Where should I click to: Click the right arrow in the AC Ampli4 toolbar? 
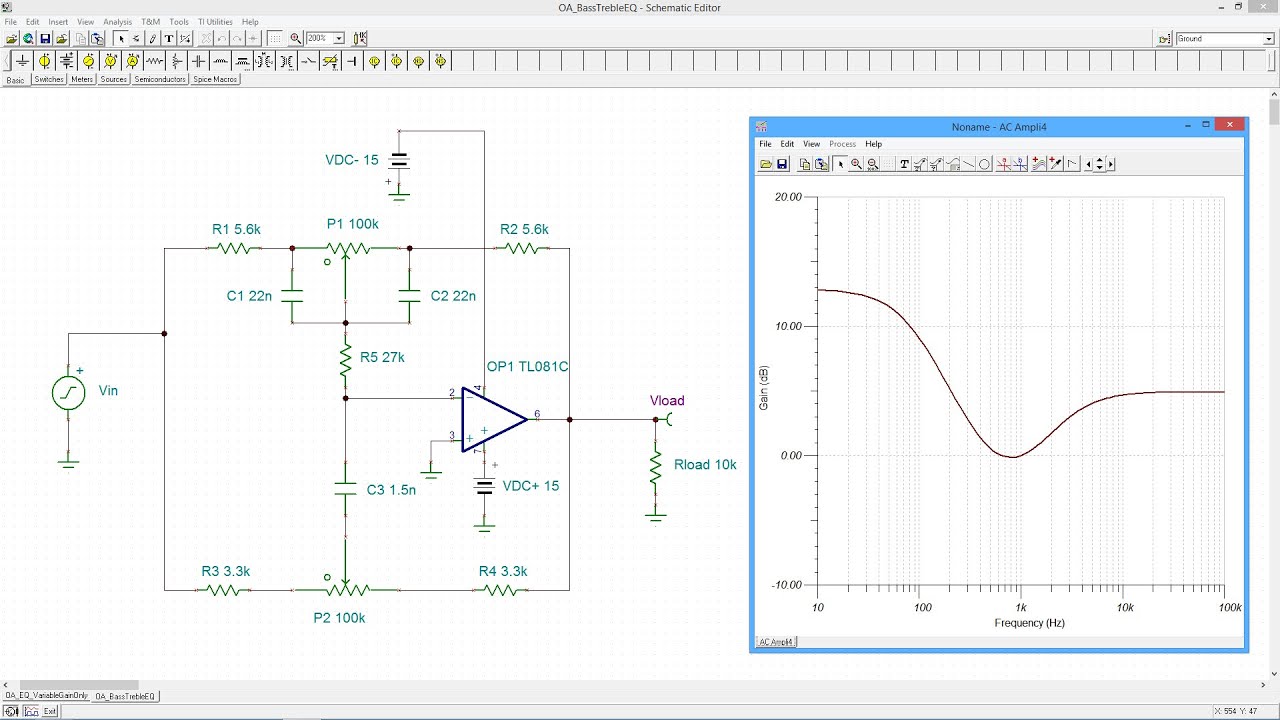(1111, 164)
